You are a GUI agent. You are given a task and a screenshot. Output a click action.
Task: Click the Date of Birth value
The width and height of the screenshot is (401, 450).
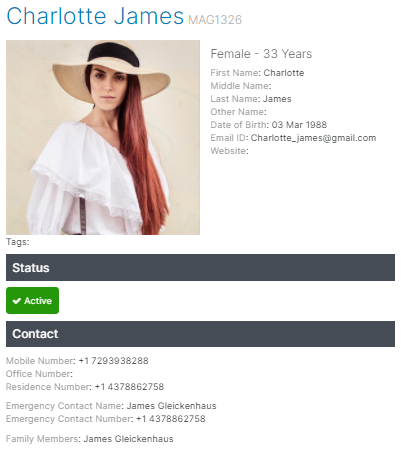click(299, 125)
